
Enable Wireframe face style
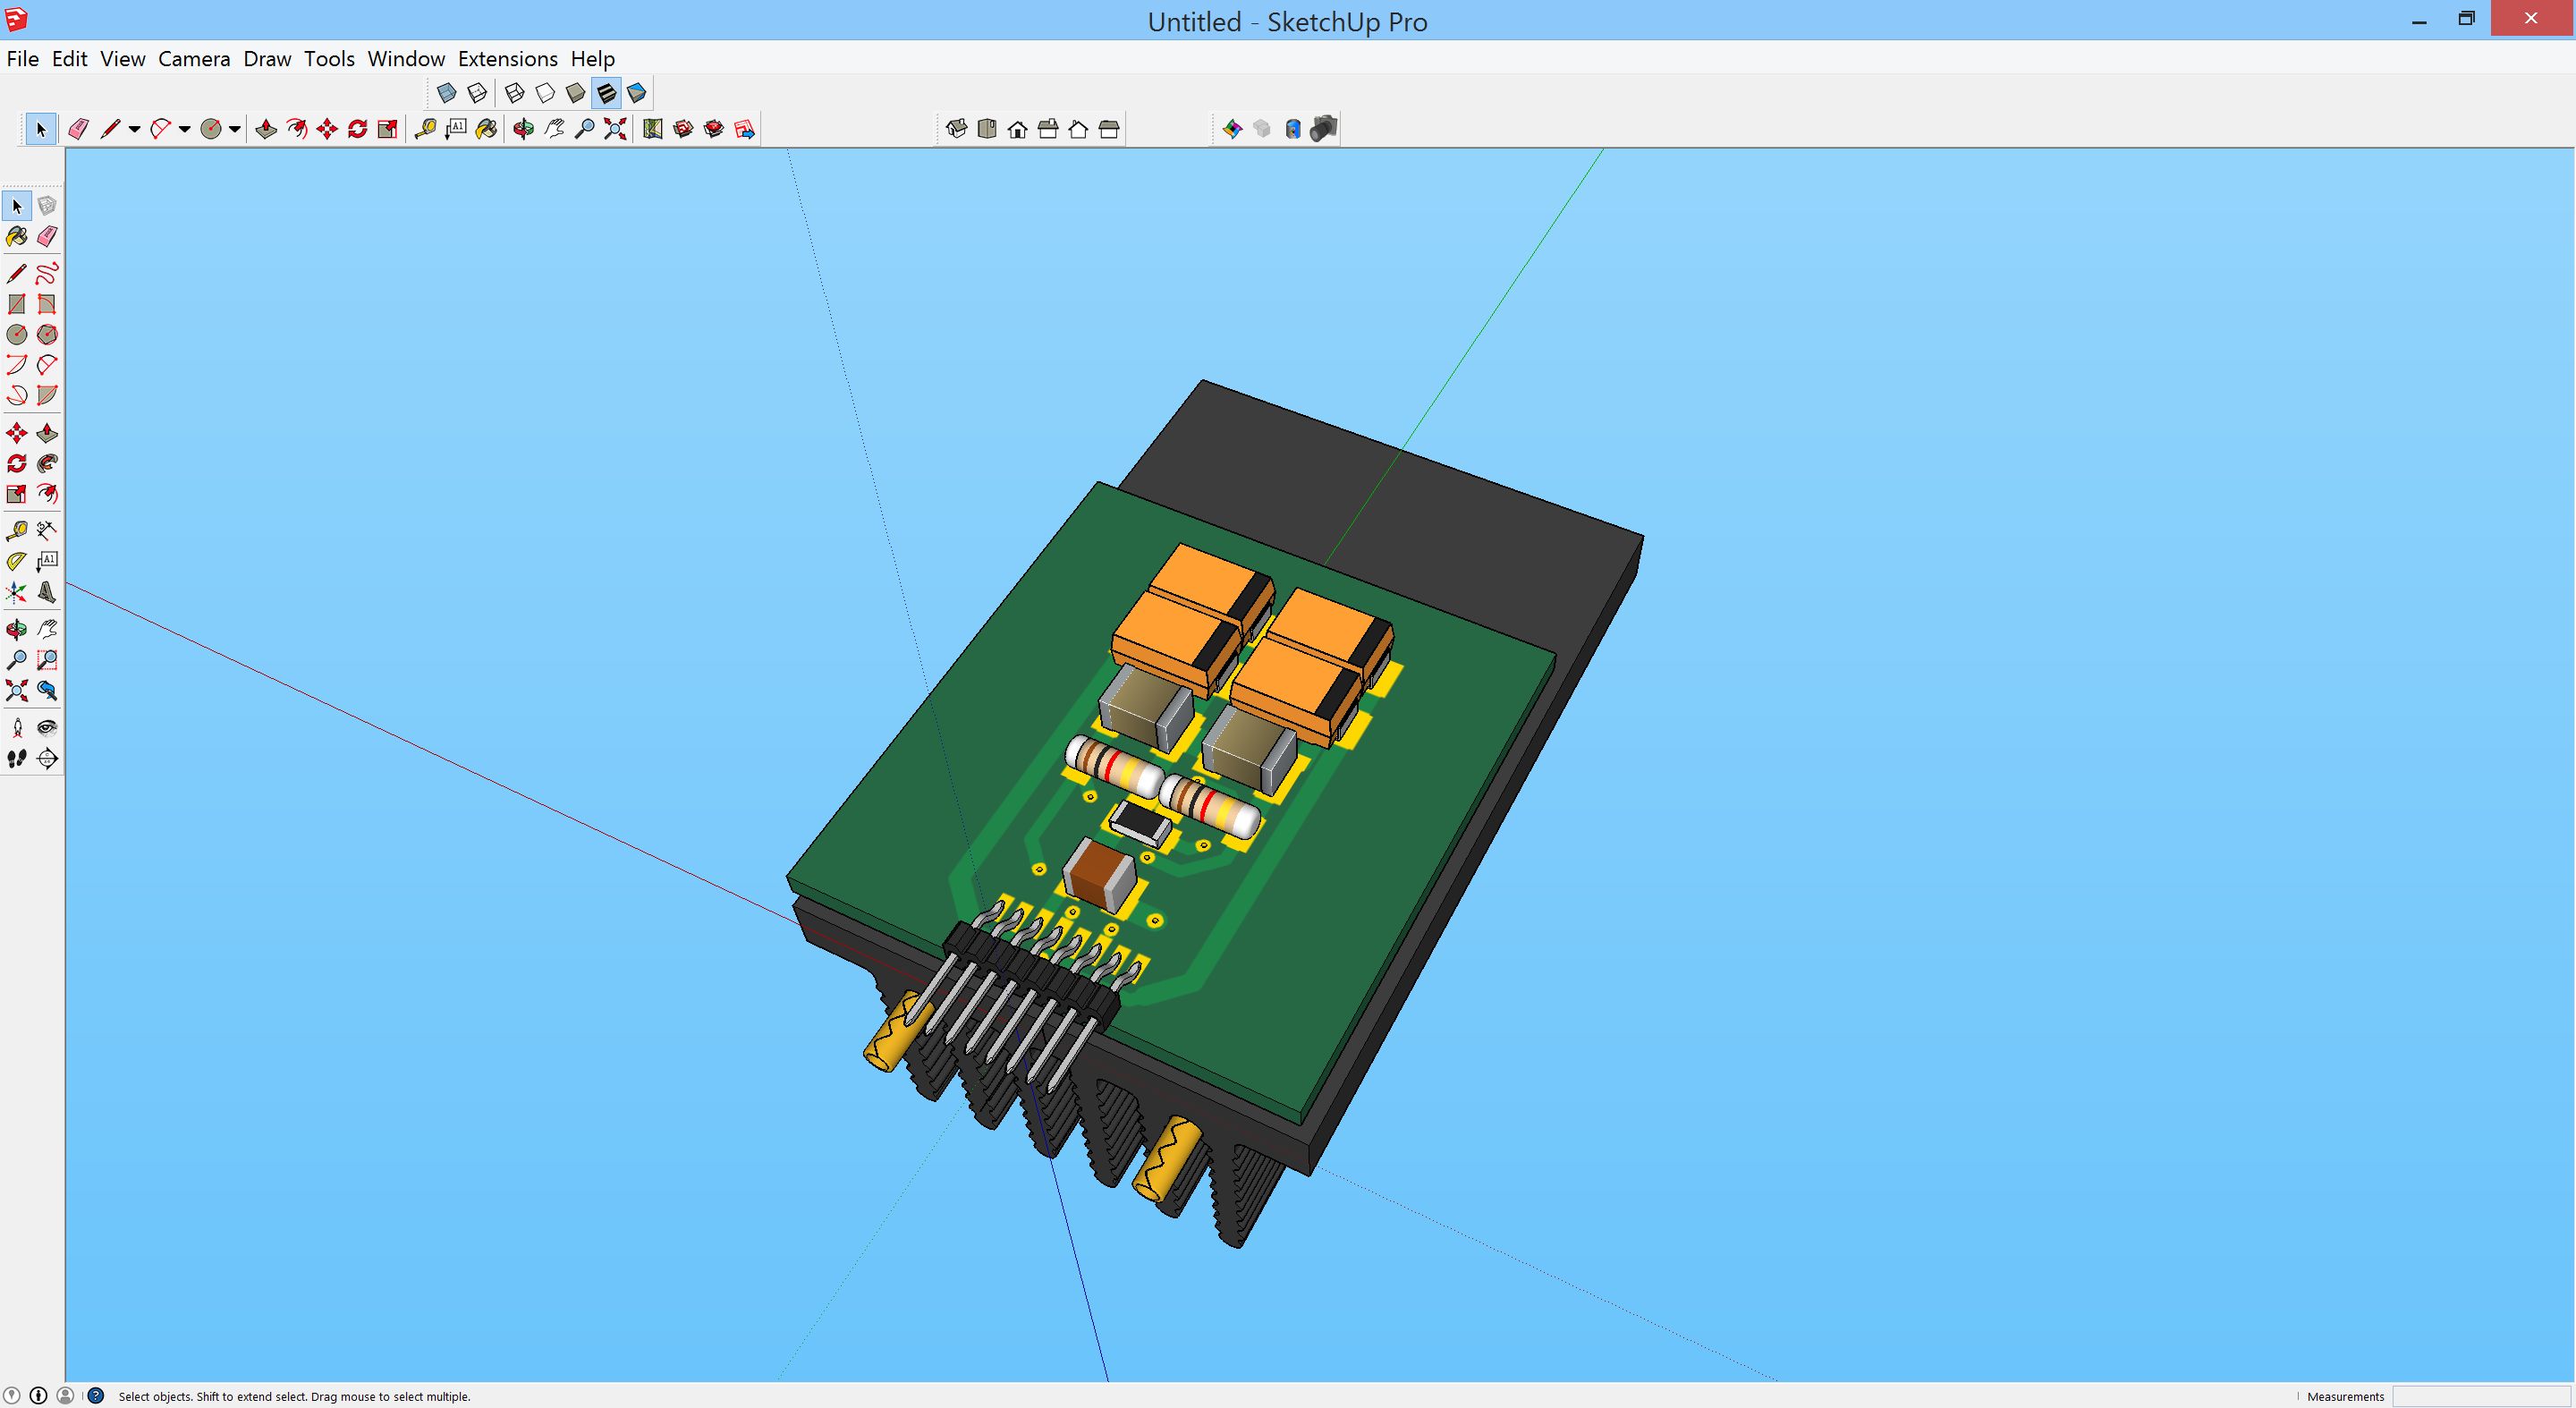(x=515, y=93)
